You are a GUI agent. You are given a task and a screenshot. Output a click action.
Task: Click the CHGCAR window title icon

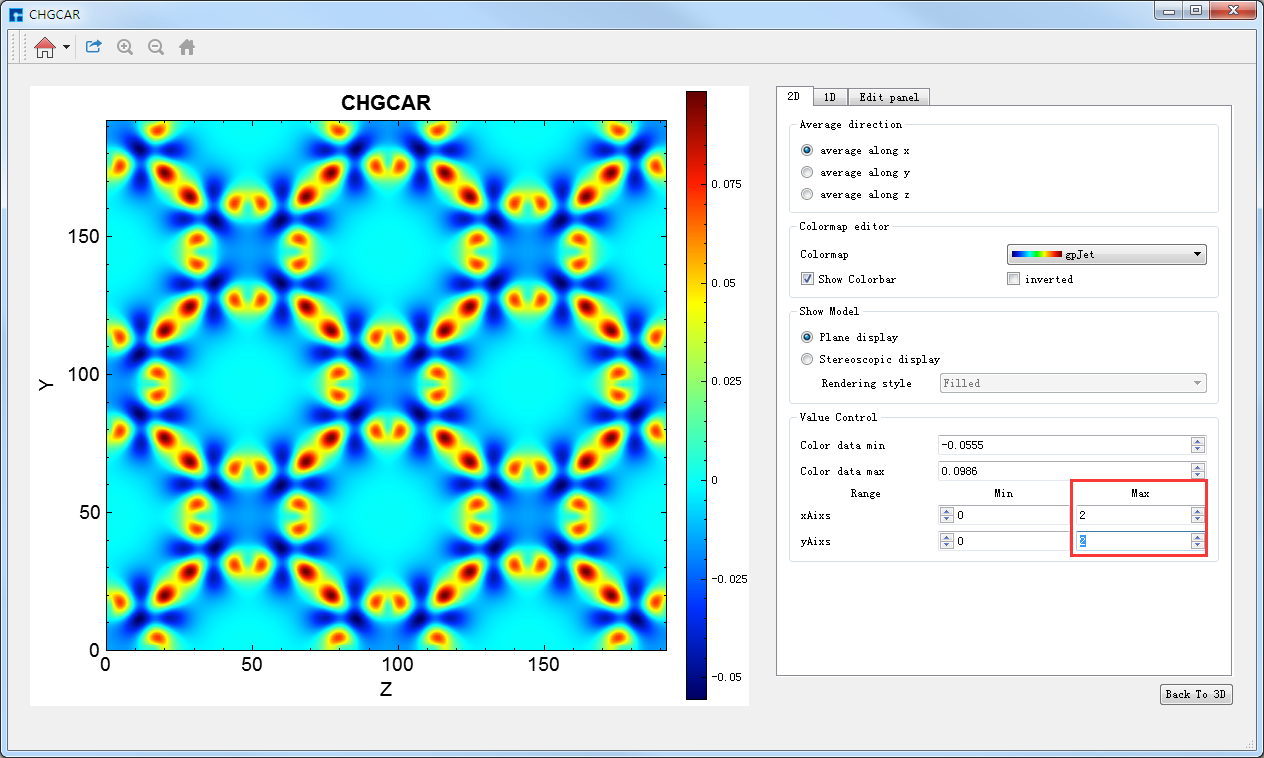click(16, 14)
